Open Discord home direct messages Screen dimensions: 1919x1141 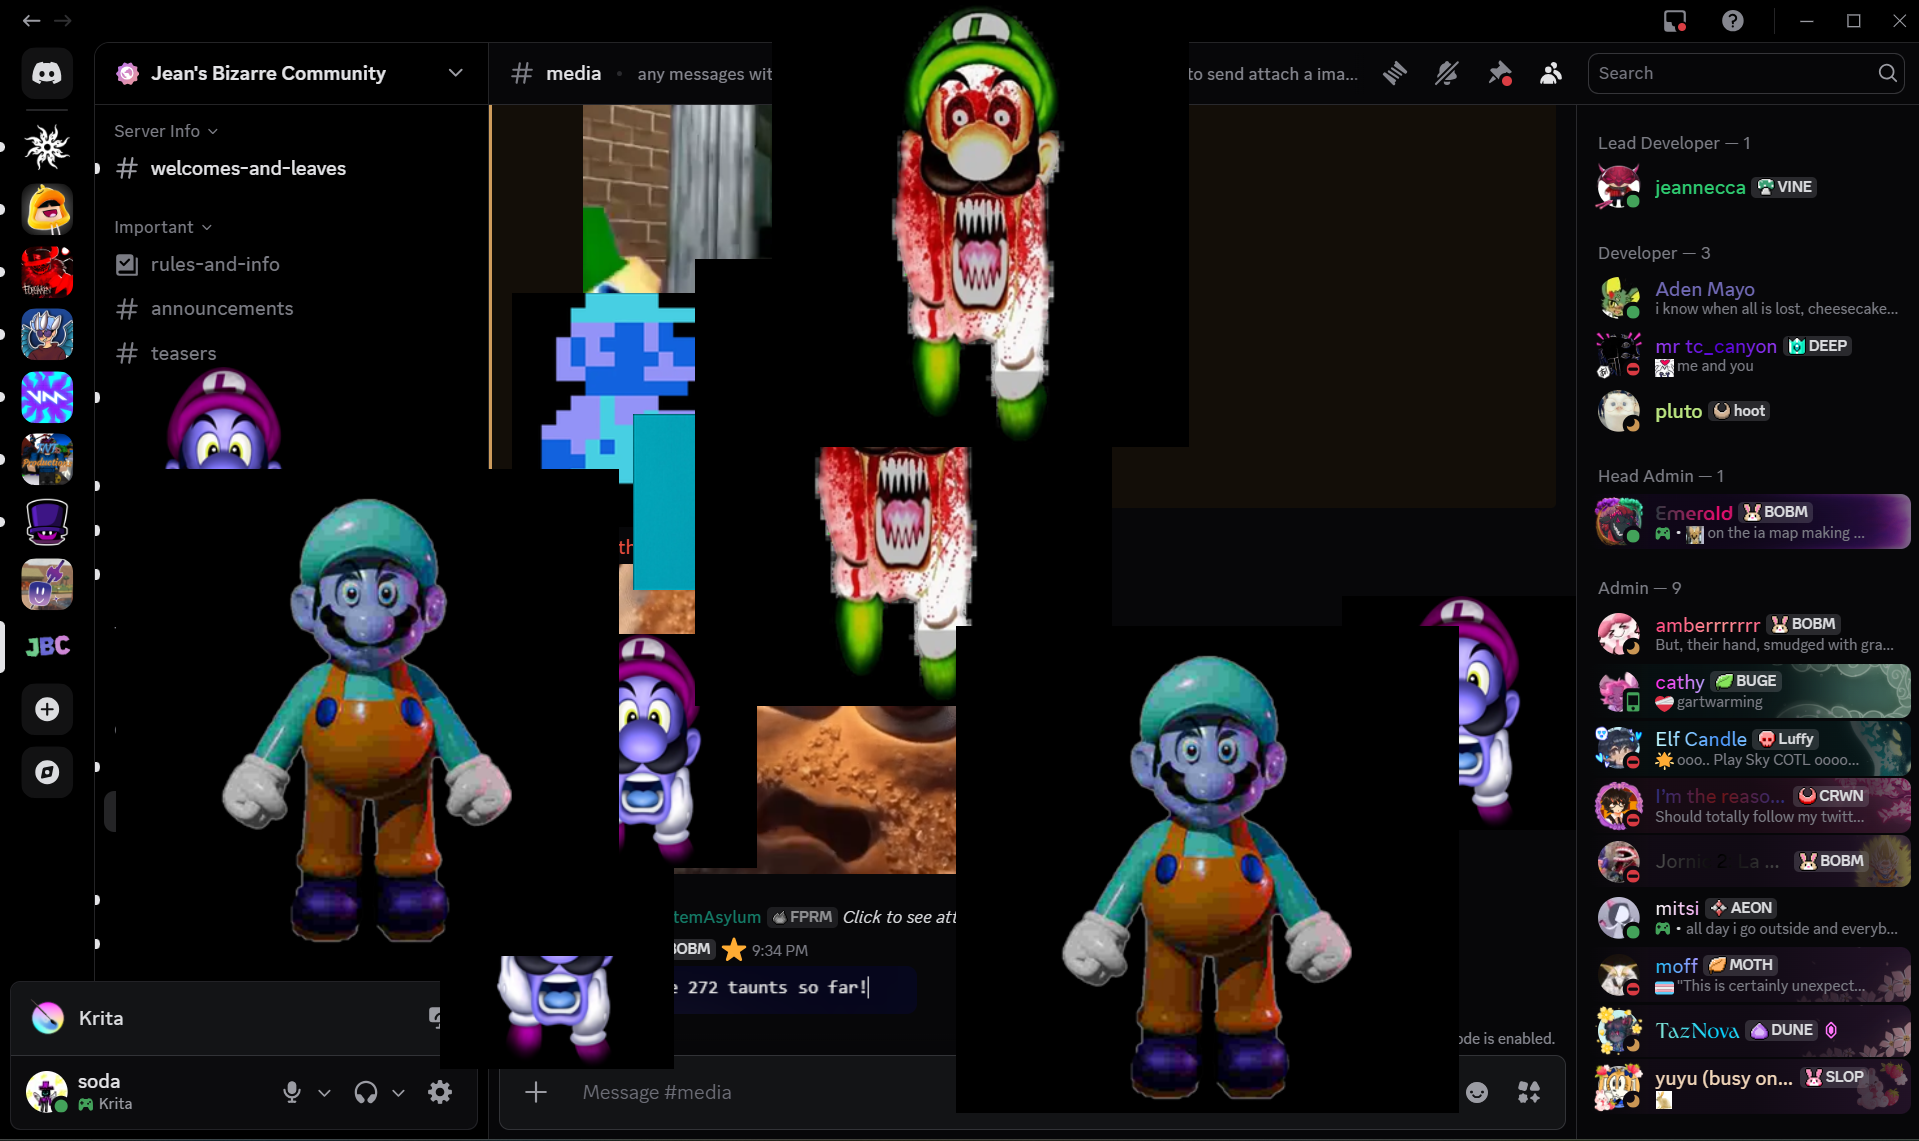pos(47,73)
